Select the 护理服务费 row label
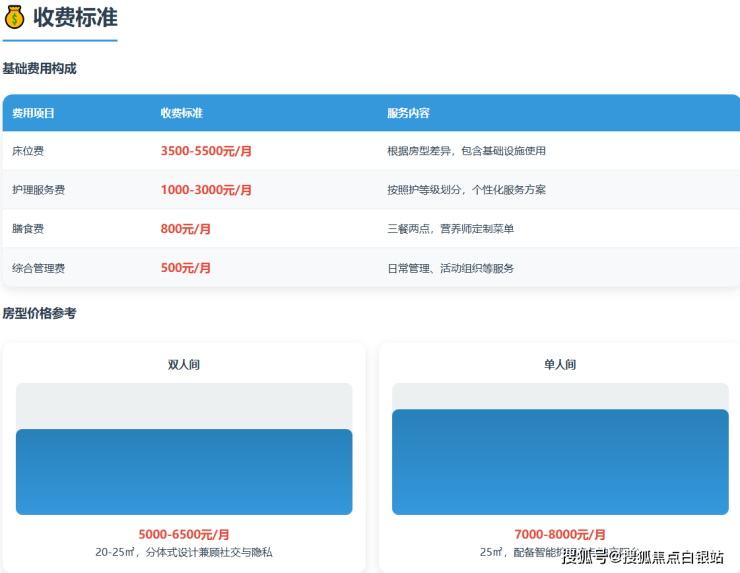 coord(38,190)
